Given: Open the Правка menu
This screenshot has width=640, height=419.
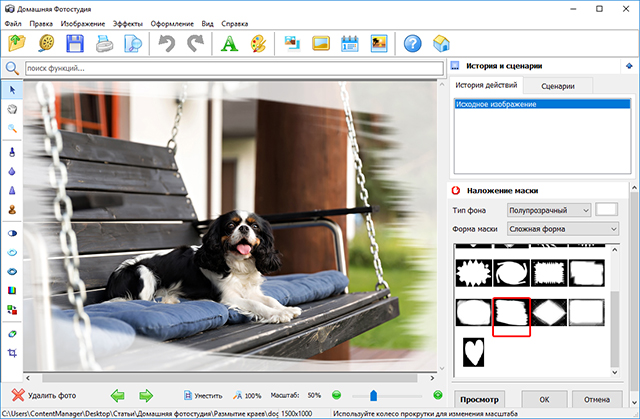Looking at the screenshot, I should (x=41, y=24).
